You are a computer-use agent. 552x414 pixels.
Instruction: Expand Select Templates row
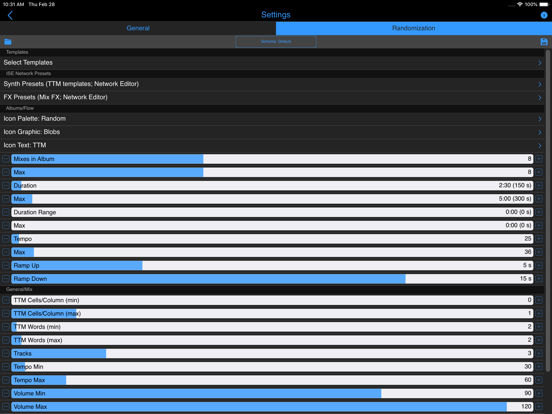[272, 63]
